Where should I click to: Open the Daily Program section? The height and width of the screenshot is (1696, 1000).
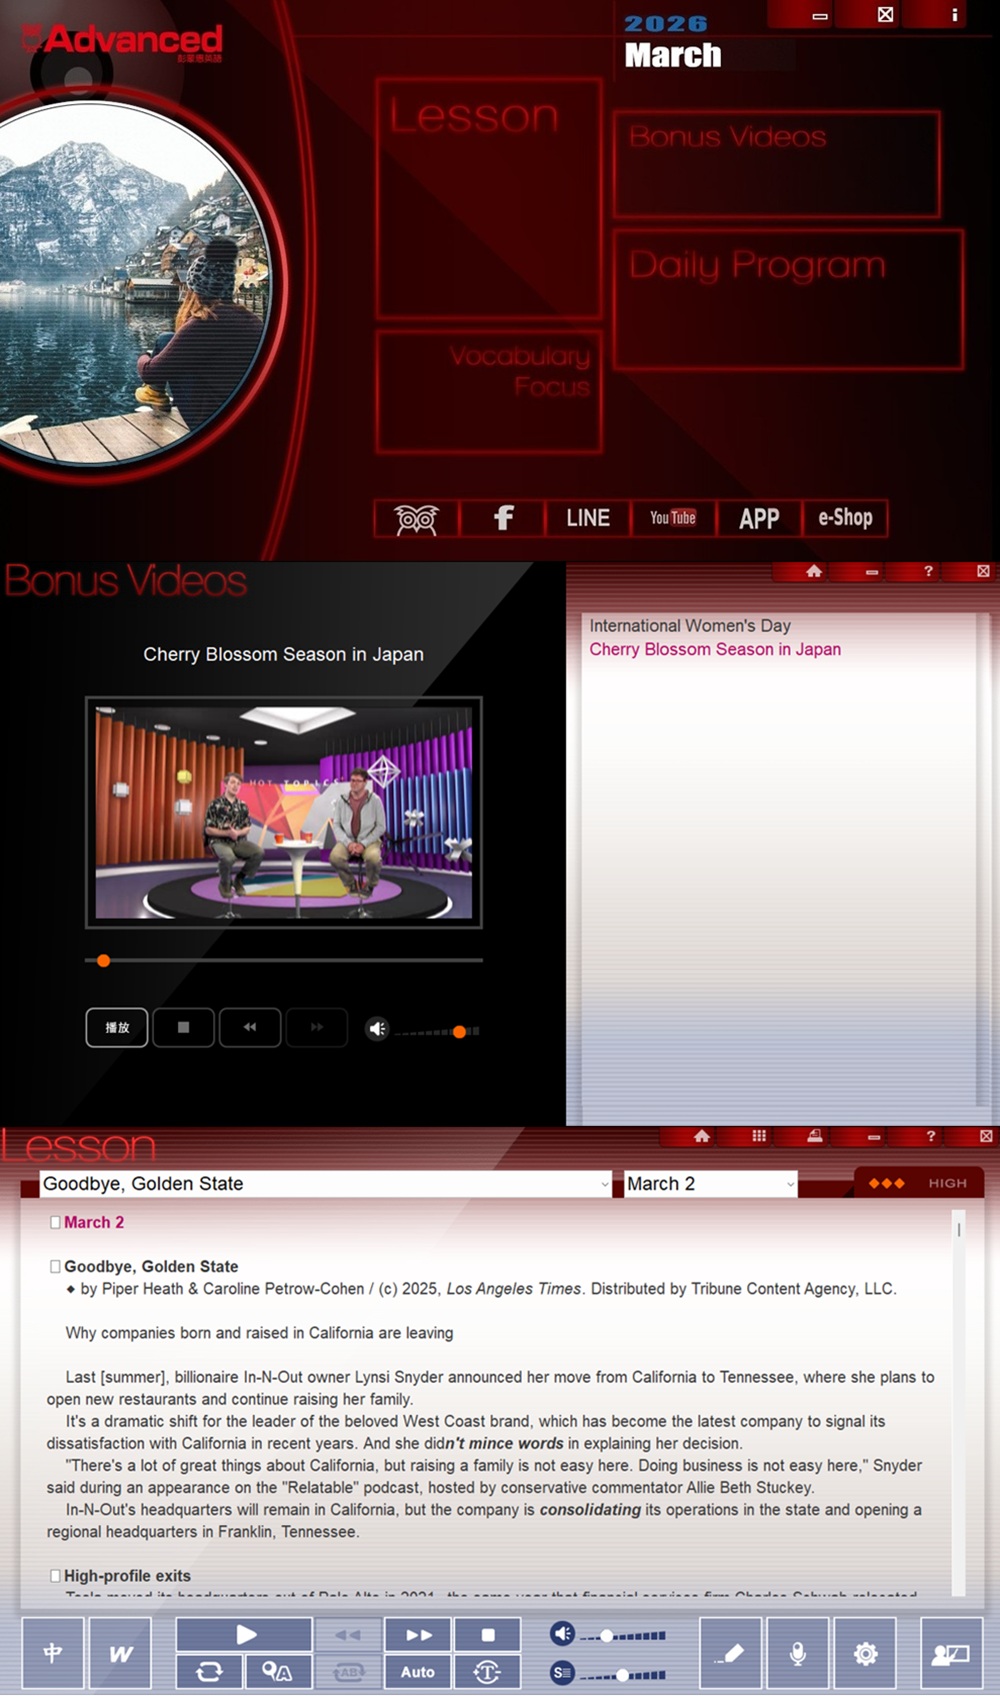787,299
